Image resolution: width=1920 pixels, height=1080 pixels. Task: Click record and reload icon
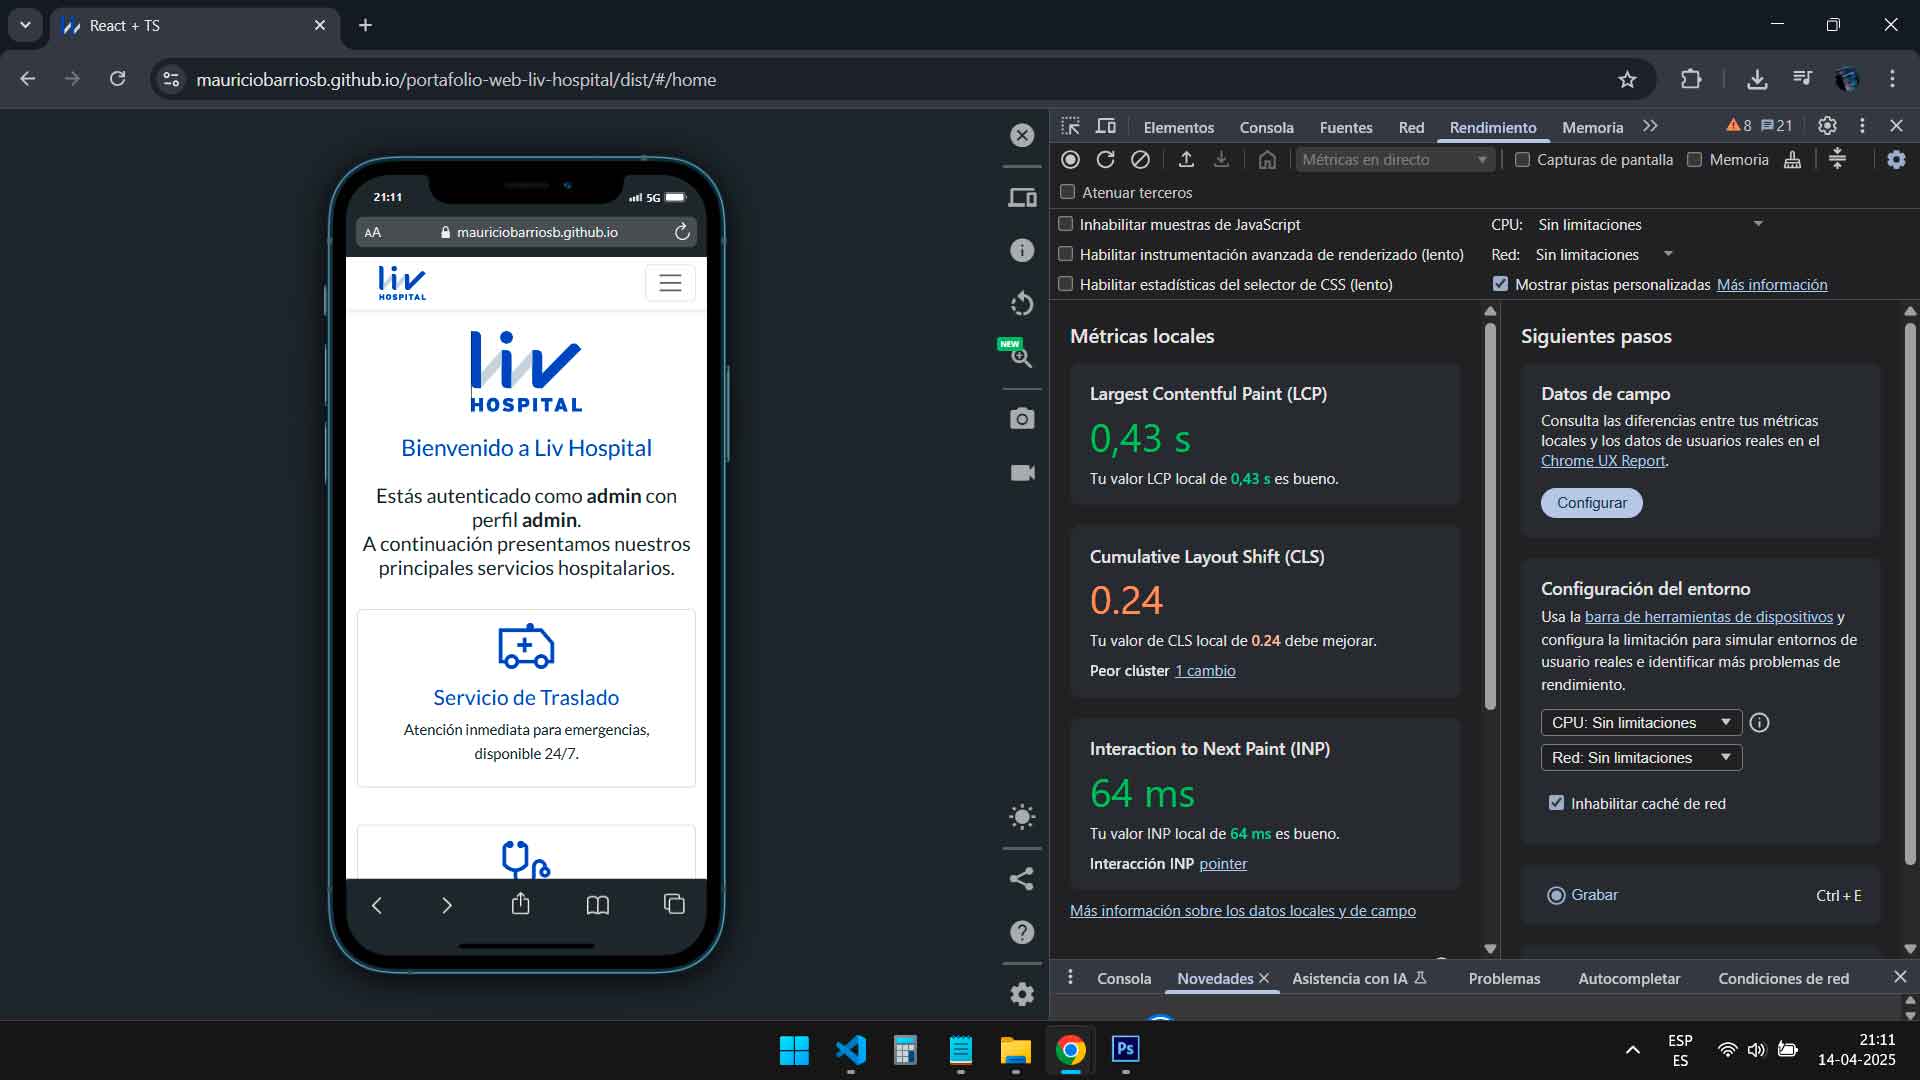point(1105,160)
